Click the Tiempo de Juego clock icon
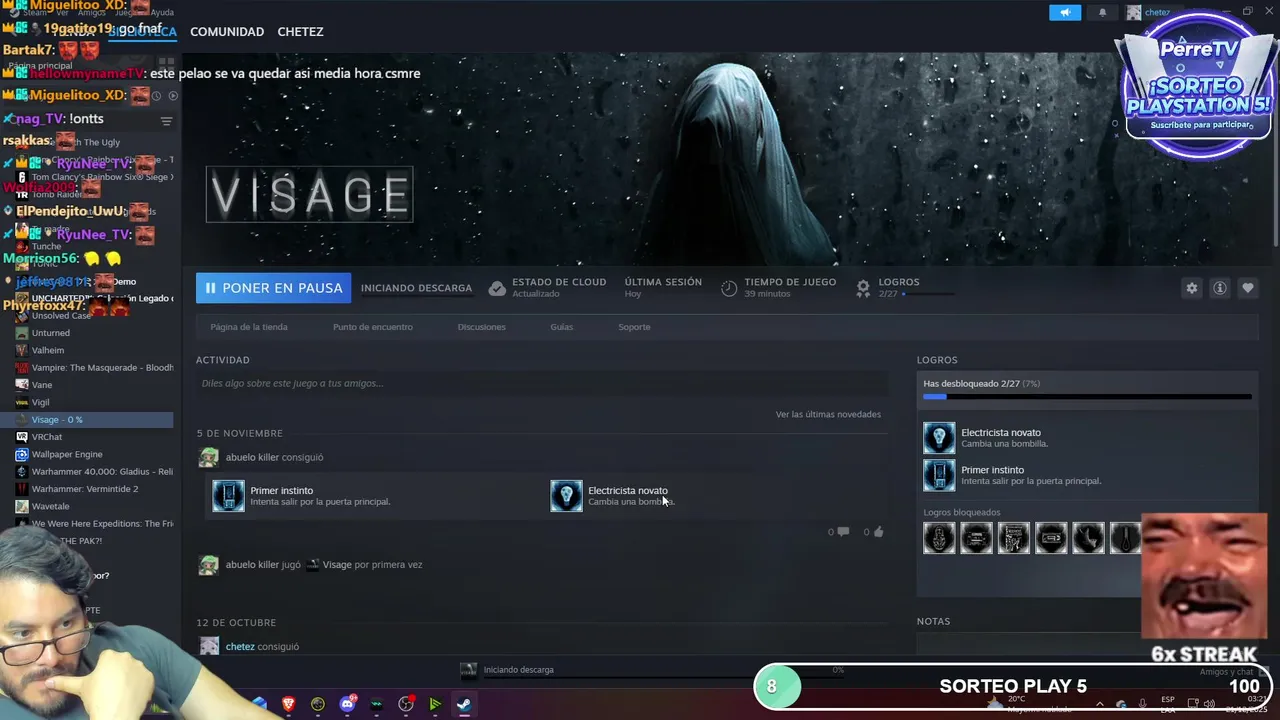This screenshot has height=720, width=1280. tap(729, 288)
